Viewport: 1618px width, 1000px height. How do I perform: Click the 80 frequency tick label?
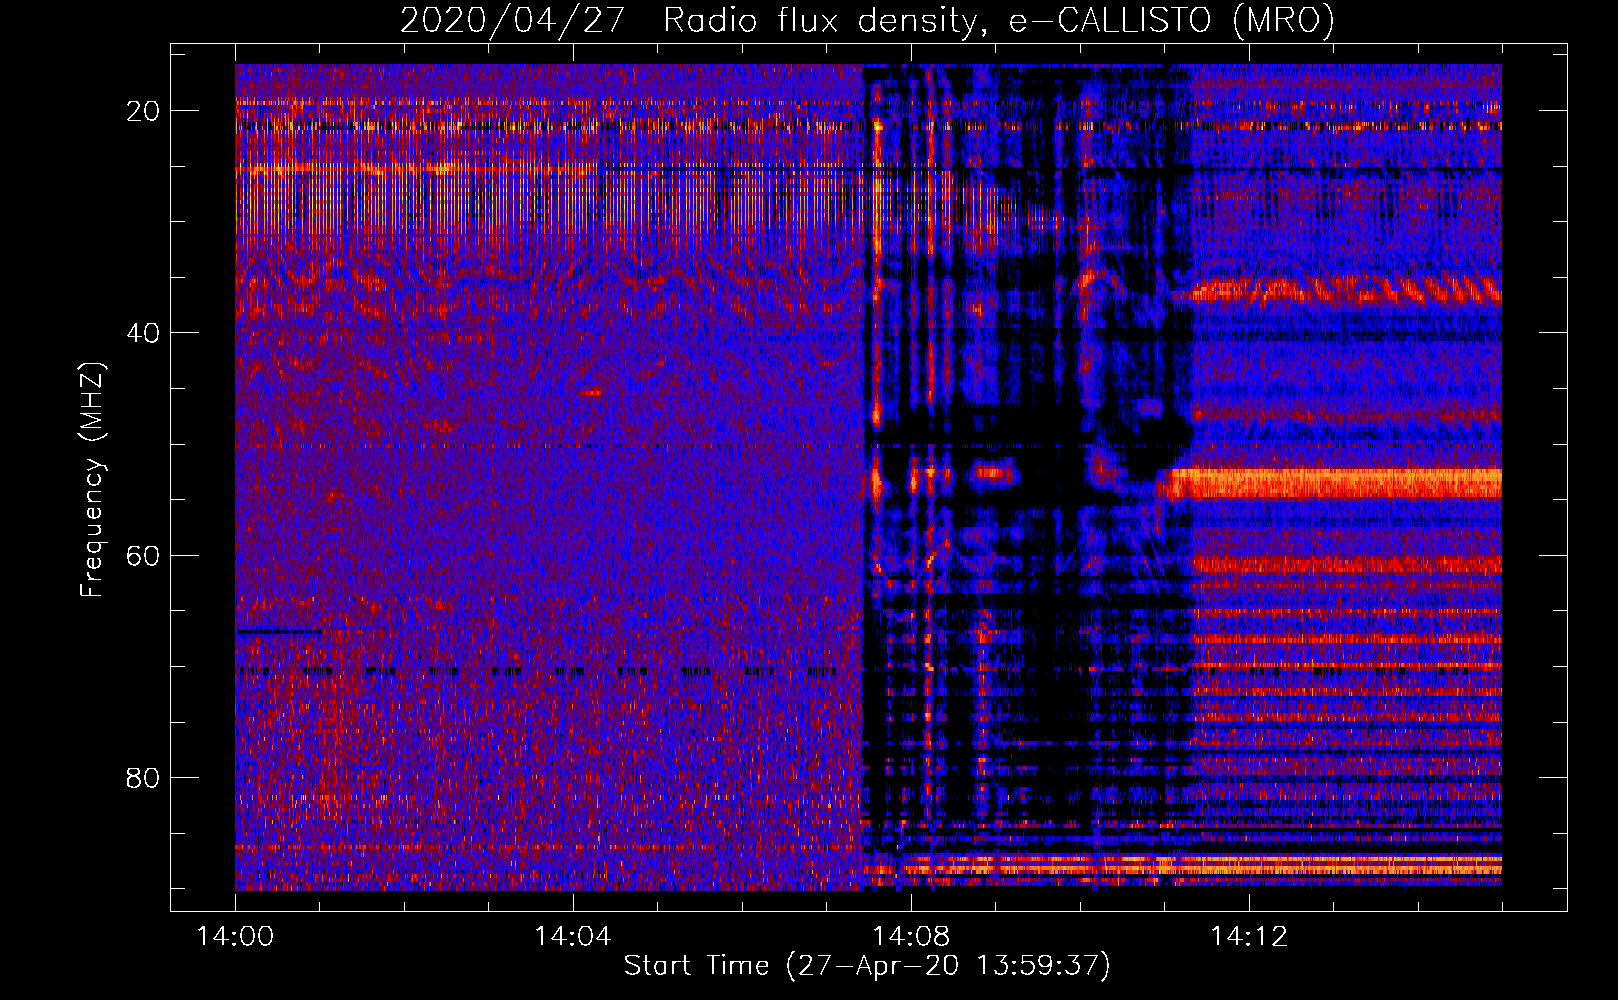pyautogui.click(x=143, y=777)
